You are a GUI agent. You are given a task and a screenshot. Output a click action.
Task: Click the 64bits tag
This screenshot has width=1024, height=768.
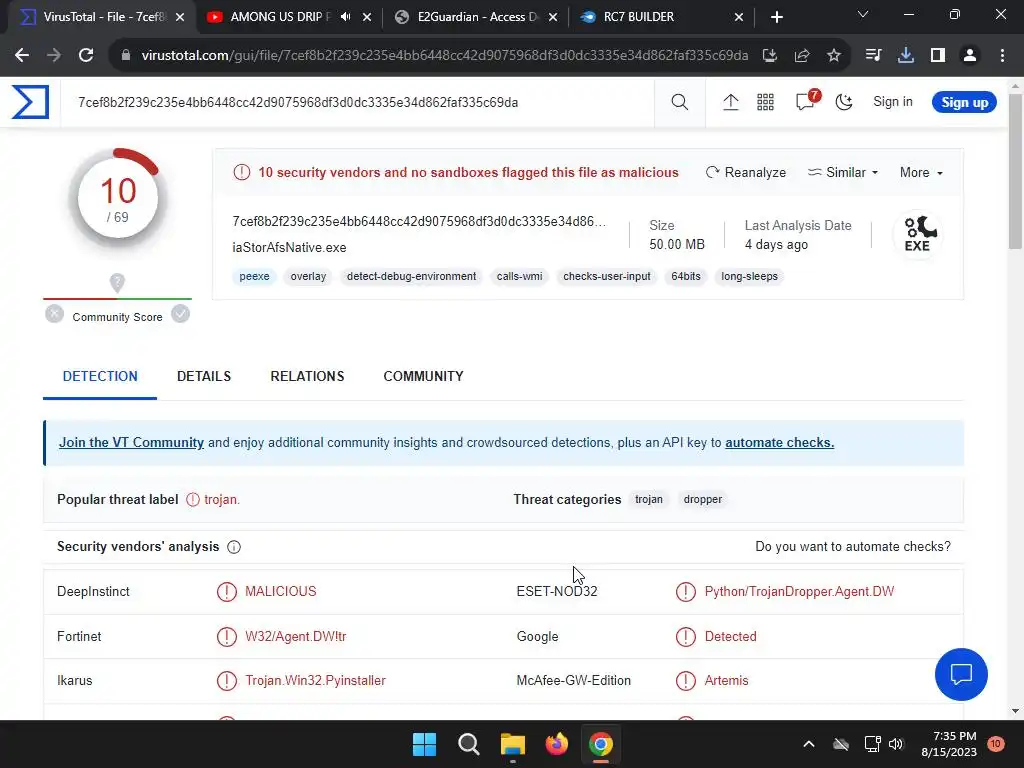point(686,276)
